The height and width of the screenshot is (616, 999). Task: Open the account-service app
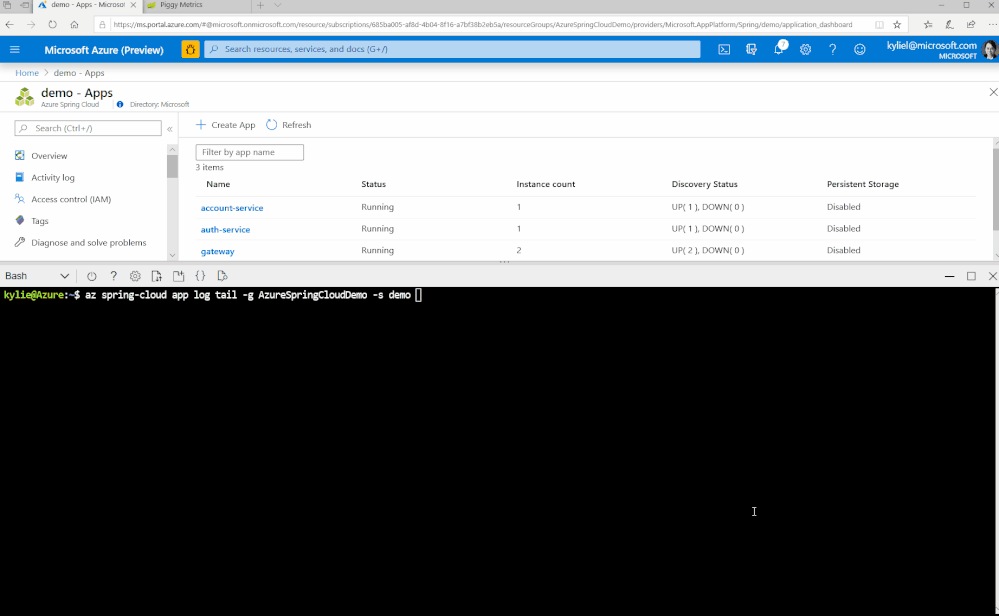[x=232, y=208]
